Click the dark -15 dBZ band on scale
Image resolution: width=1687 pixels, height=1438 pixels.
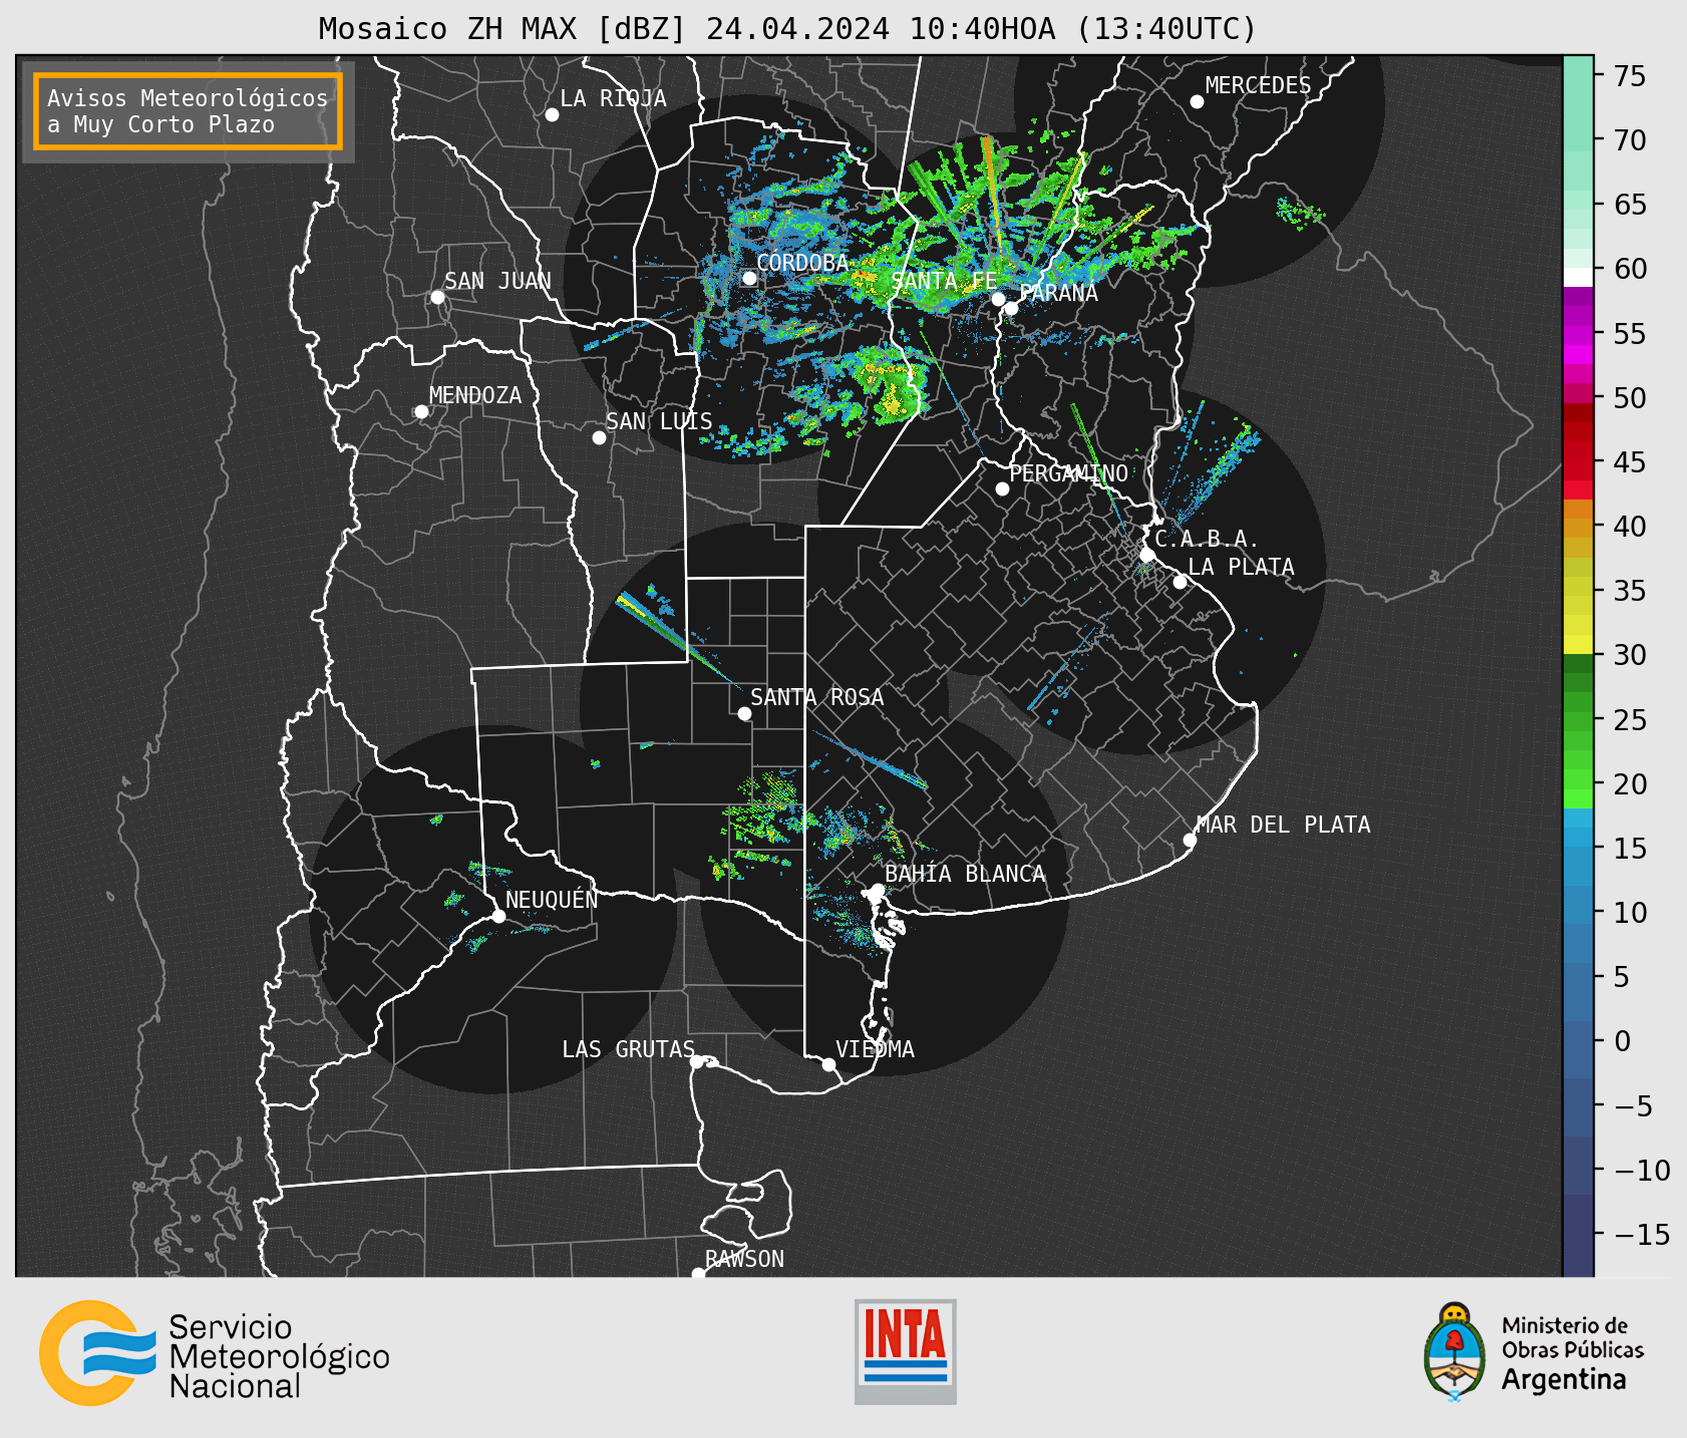(1578, 1235)
